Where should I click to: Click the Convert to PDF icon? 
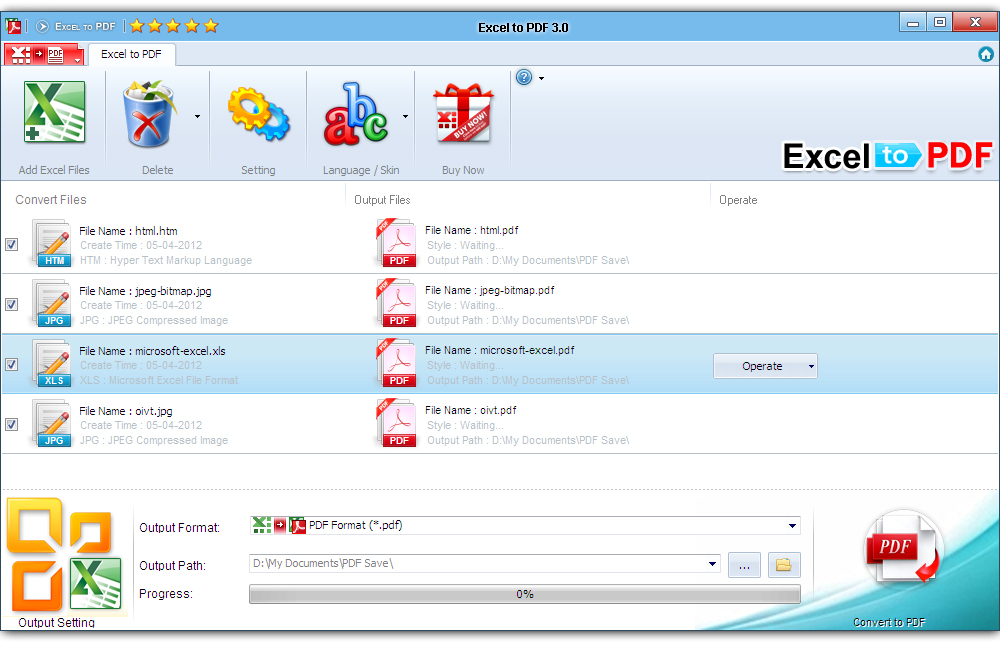(x=902, y=547)
